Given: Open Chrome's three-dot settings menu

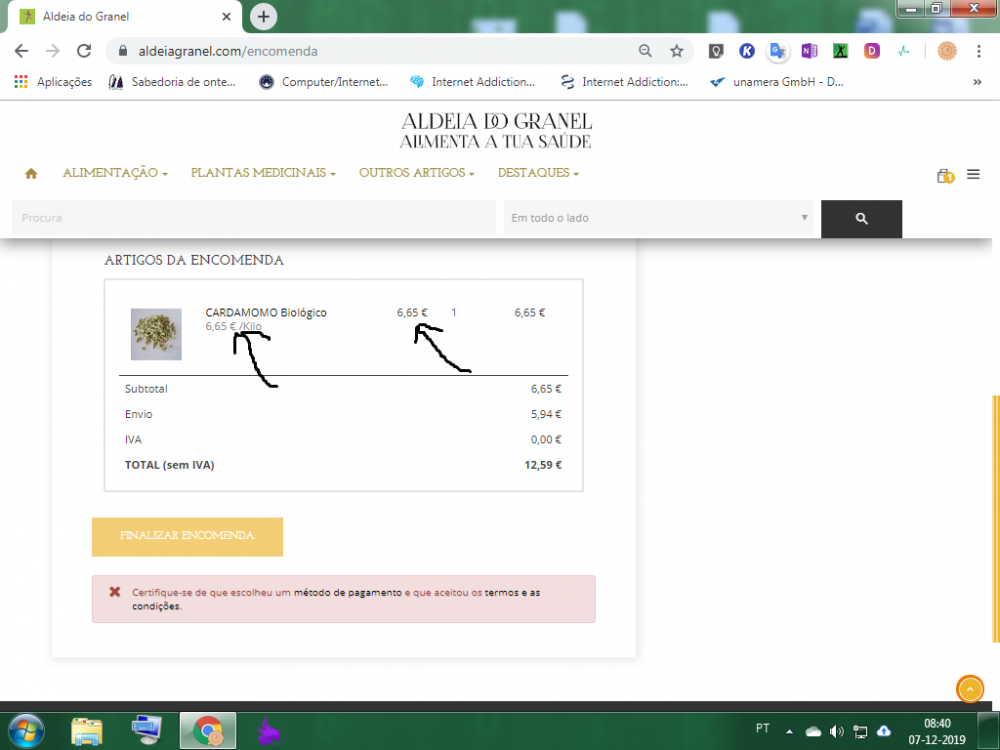Looking at the screenshot, I should click(977, 51).
